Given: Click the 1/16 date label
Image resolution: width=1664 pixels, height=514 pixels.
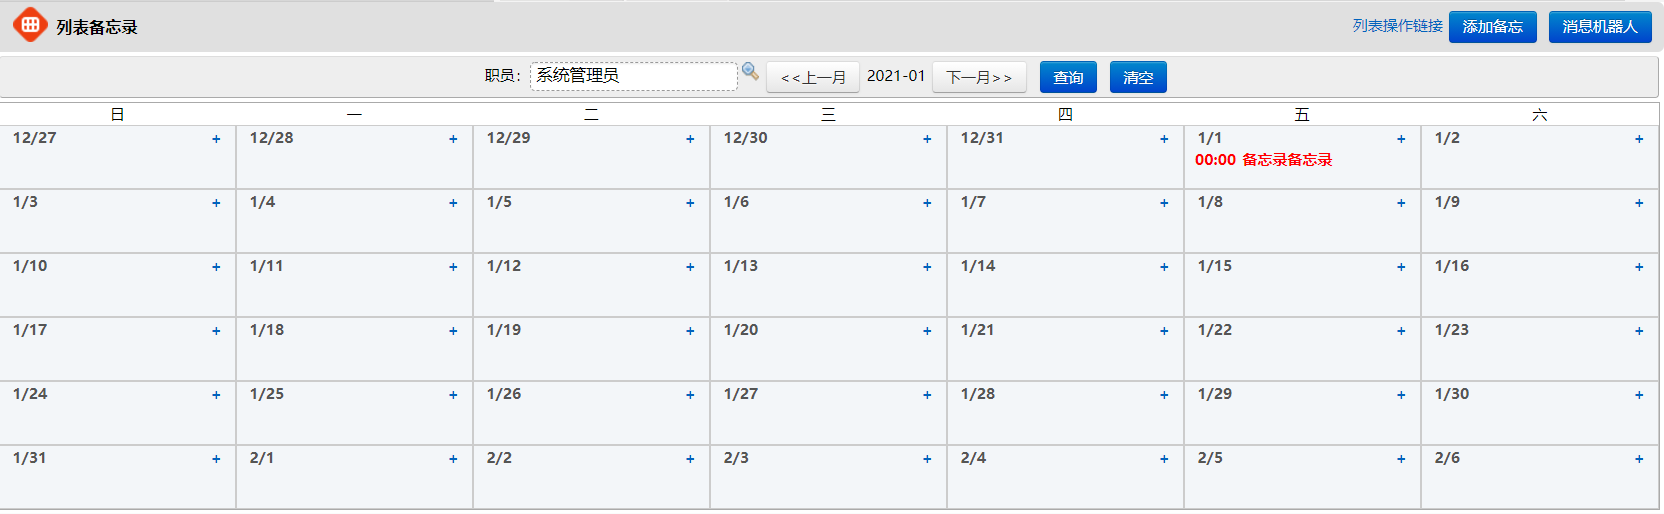Looking at the screenshot, I should pyautogui.click(x=1452, y=266).
